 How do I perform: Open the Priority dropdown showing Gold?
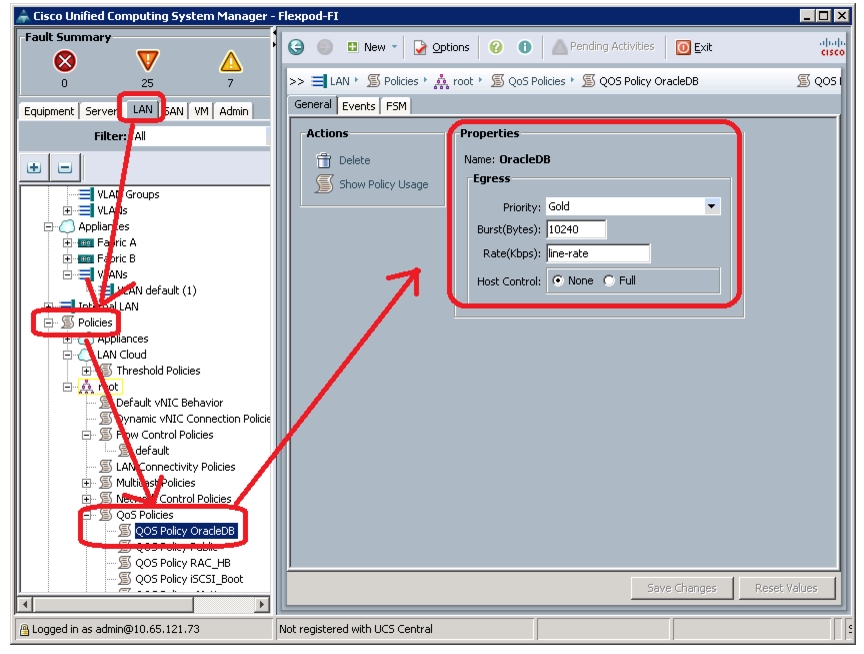pyautogui.click(x=633, y=207)
